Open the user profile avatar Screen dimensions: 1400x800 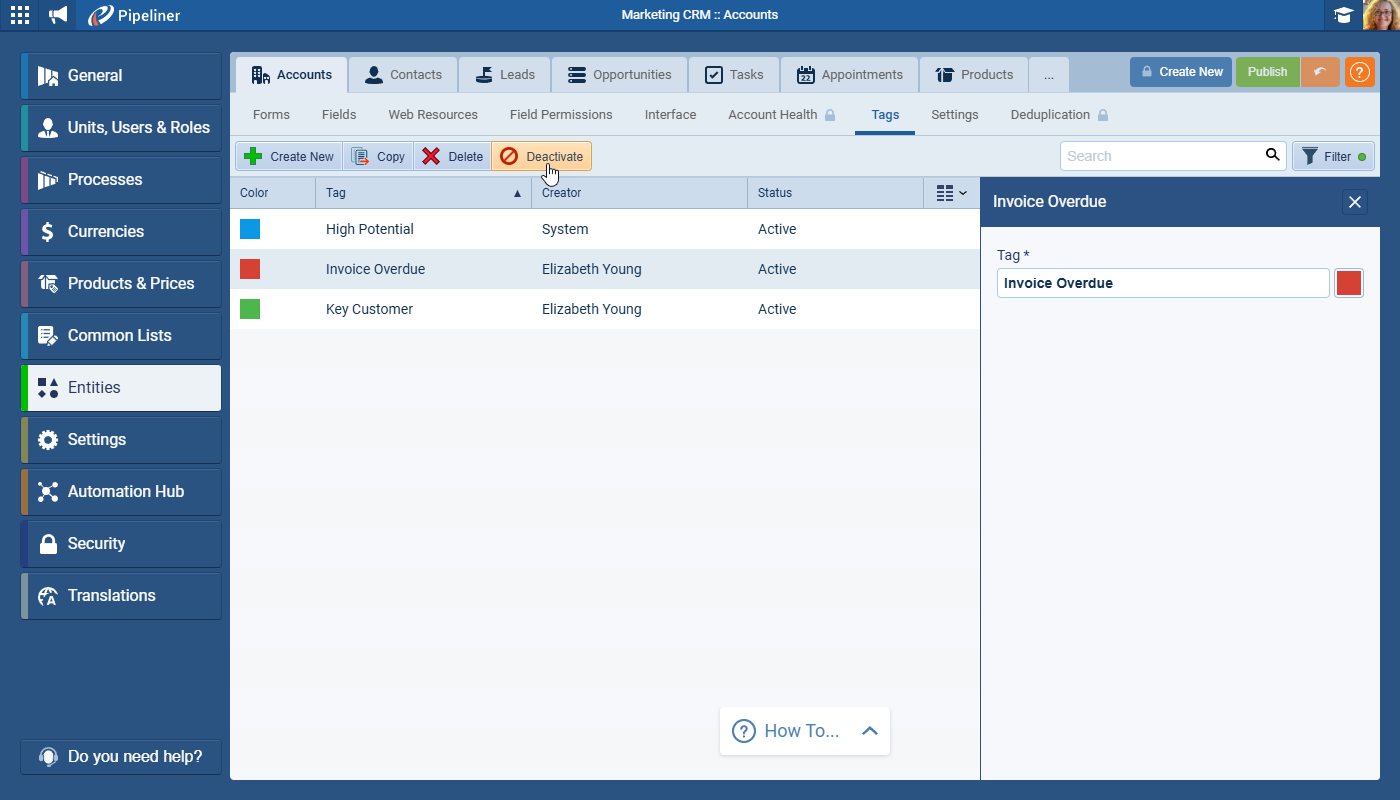[1381, 15]
